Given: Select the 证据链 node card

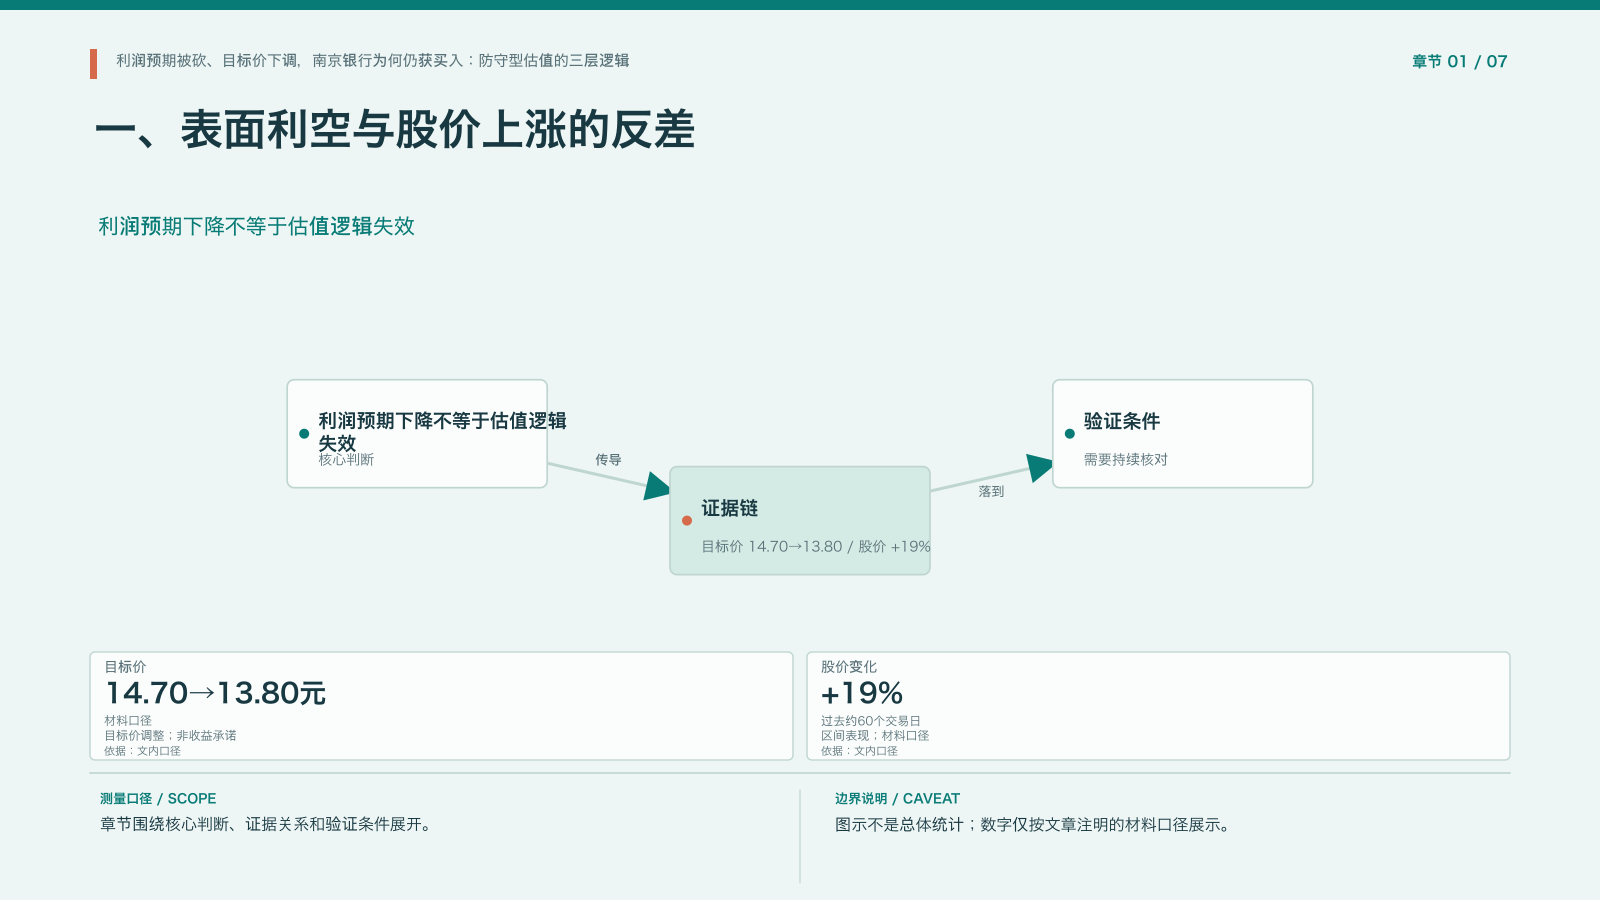Looking at the screenshot, I should click(x=800, y=520).
